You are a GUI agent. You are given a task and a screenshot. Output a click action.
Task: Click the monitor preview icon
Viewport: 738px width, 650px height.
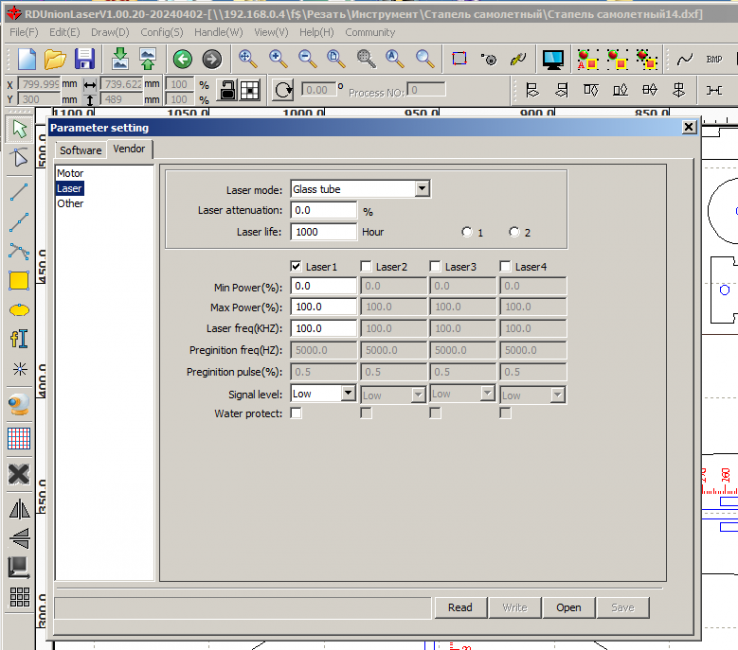(x=555, y=59)
